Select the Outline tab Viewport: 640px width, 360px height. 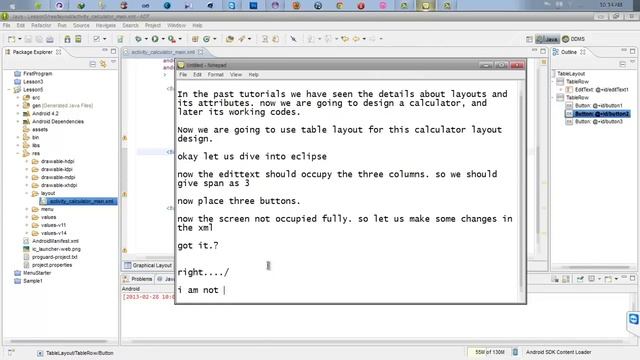pyautogui.click(x=569, y=52)
